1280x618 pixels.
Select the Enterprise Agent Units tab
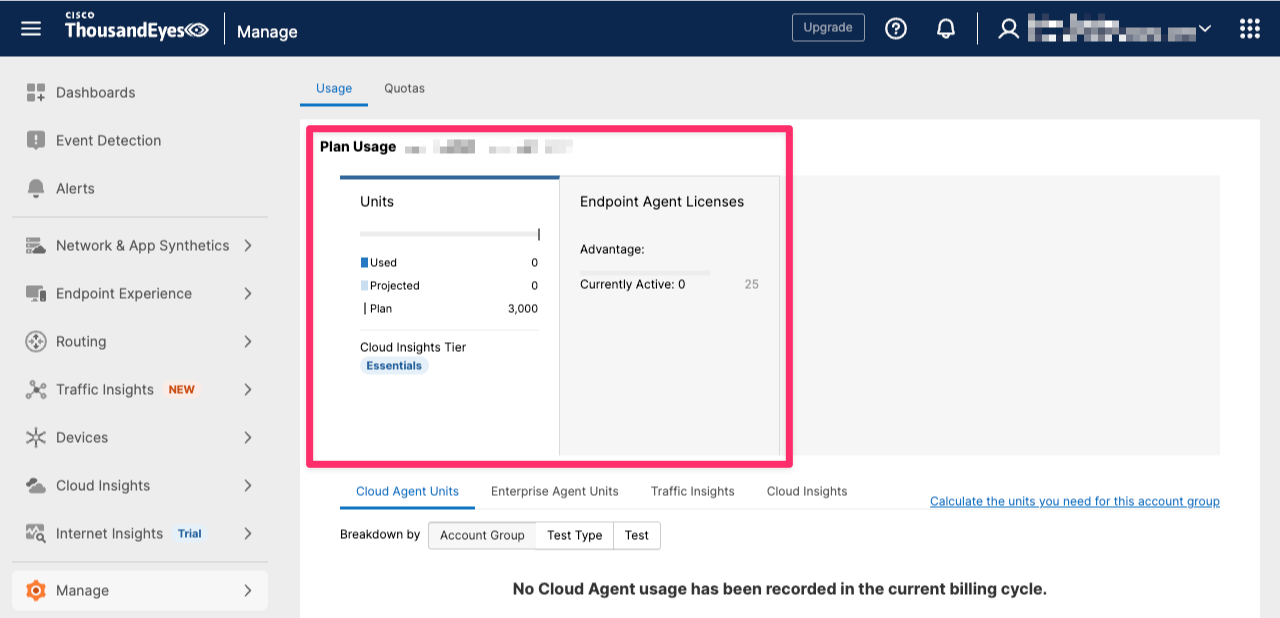pyautogui.click(x=555, y=492)
